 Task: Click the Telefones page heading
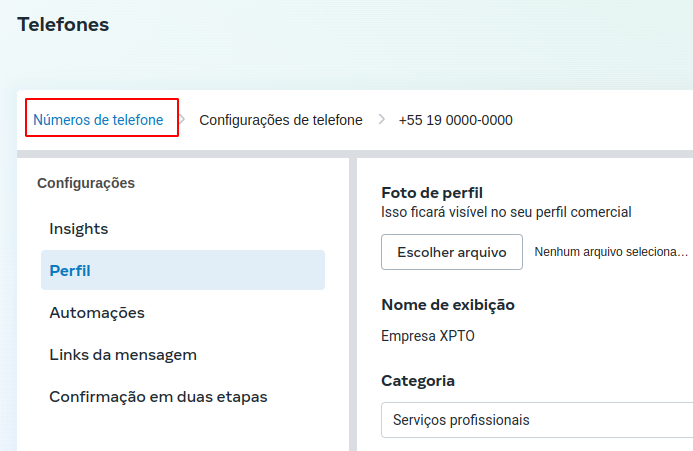63,24
